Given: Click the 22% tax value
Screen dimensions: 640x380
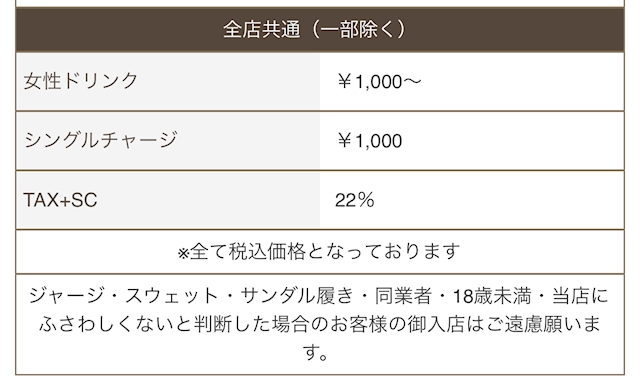Looking at the screenshot, I should point(354,200).
